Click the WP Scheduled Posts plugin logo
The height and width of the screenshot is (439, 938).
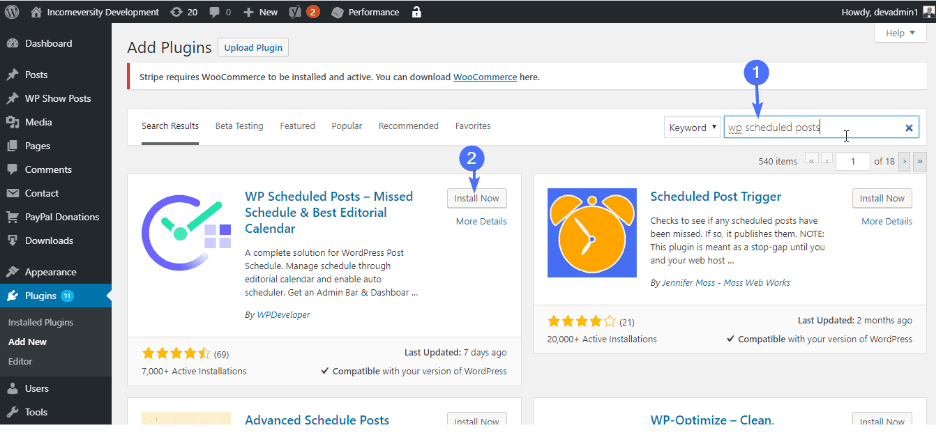(x=186, y=234)
